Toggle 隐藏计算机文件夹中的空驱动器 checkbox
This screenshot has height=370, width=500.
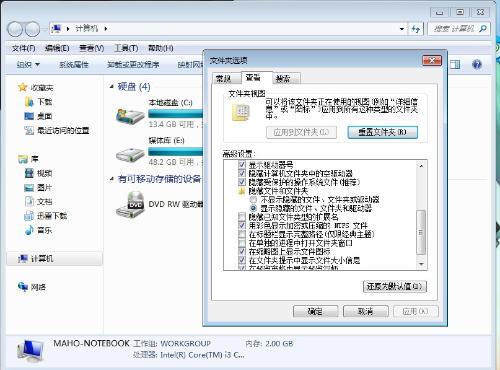(x=242, y=173)
